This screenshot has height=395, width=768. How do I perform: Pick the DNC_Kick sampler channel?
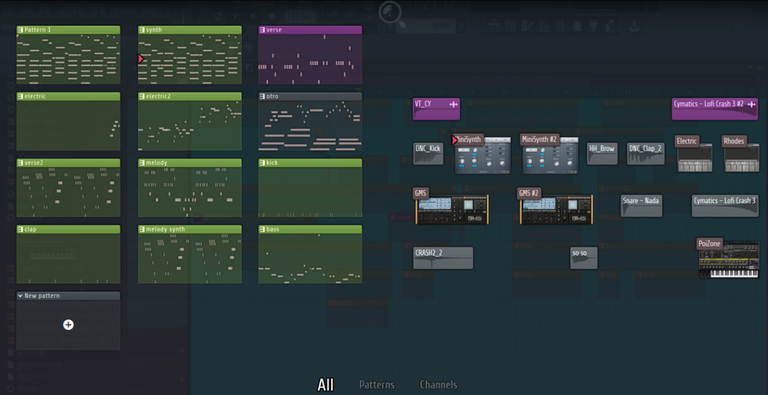click(x=429, y=154)
